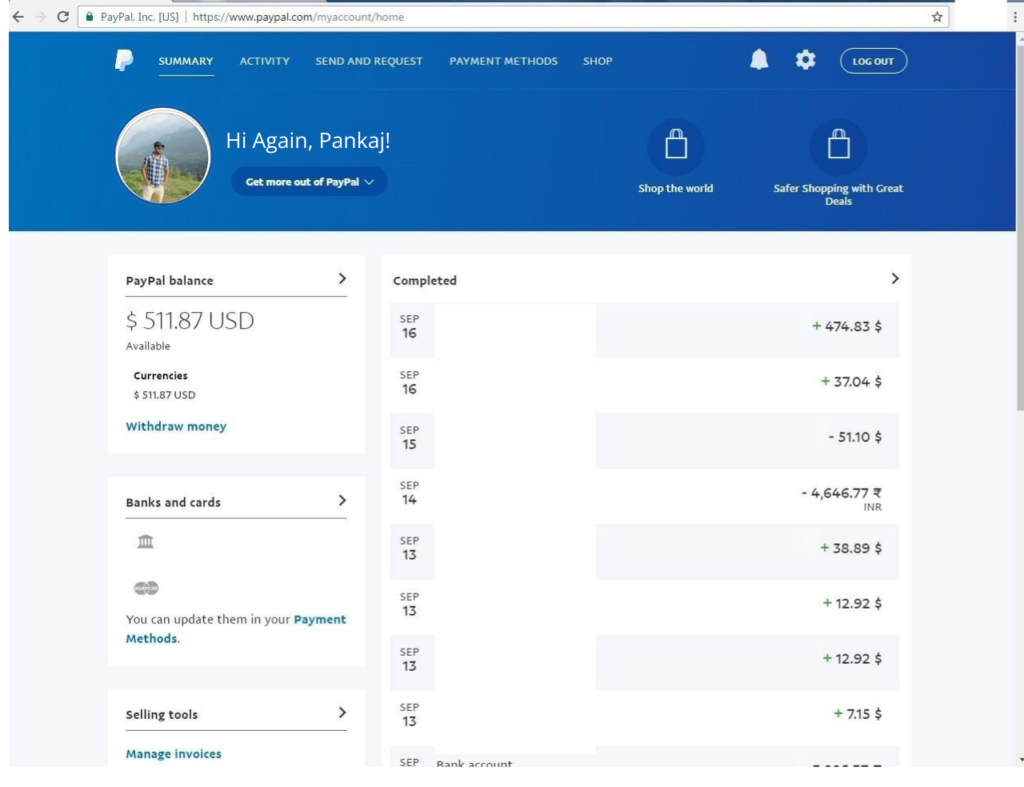Follow the Payment Methods link in Banks and cards

point(236,628)
